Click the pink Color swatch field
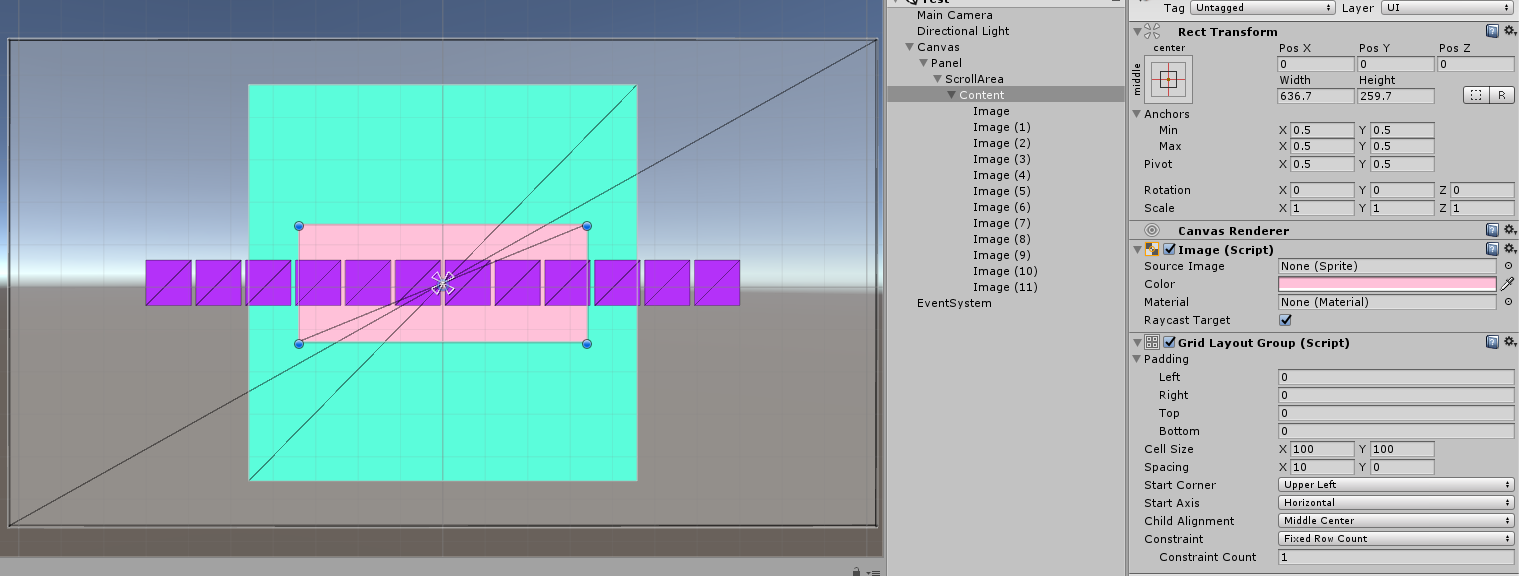Viewport: 1519px width, 576px height. tap(1387, 284)
